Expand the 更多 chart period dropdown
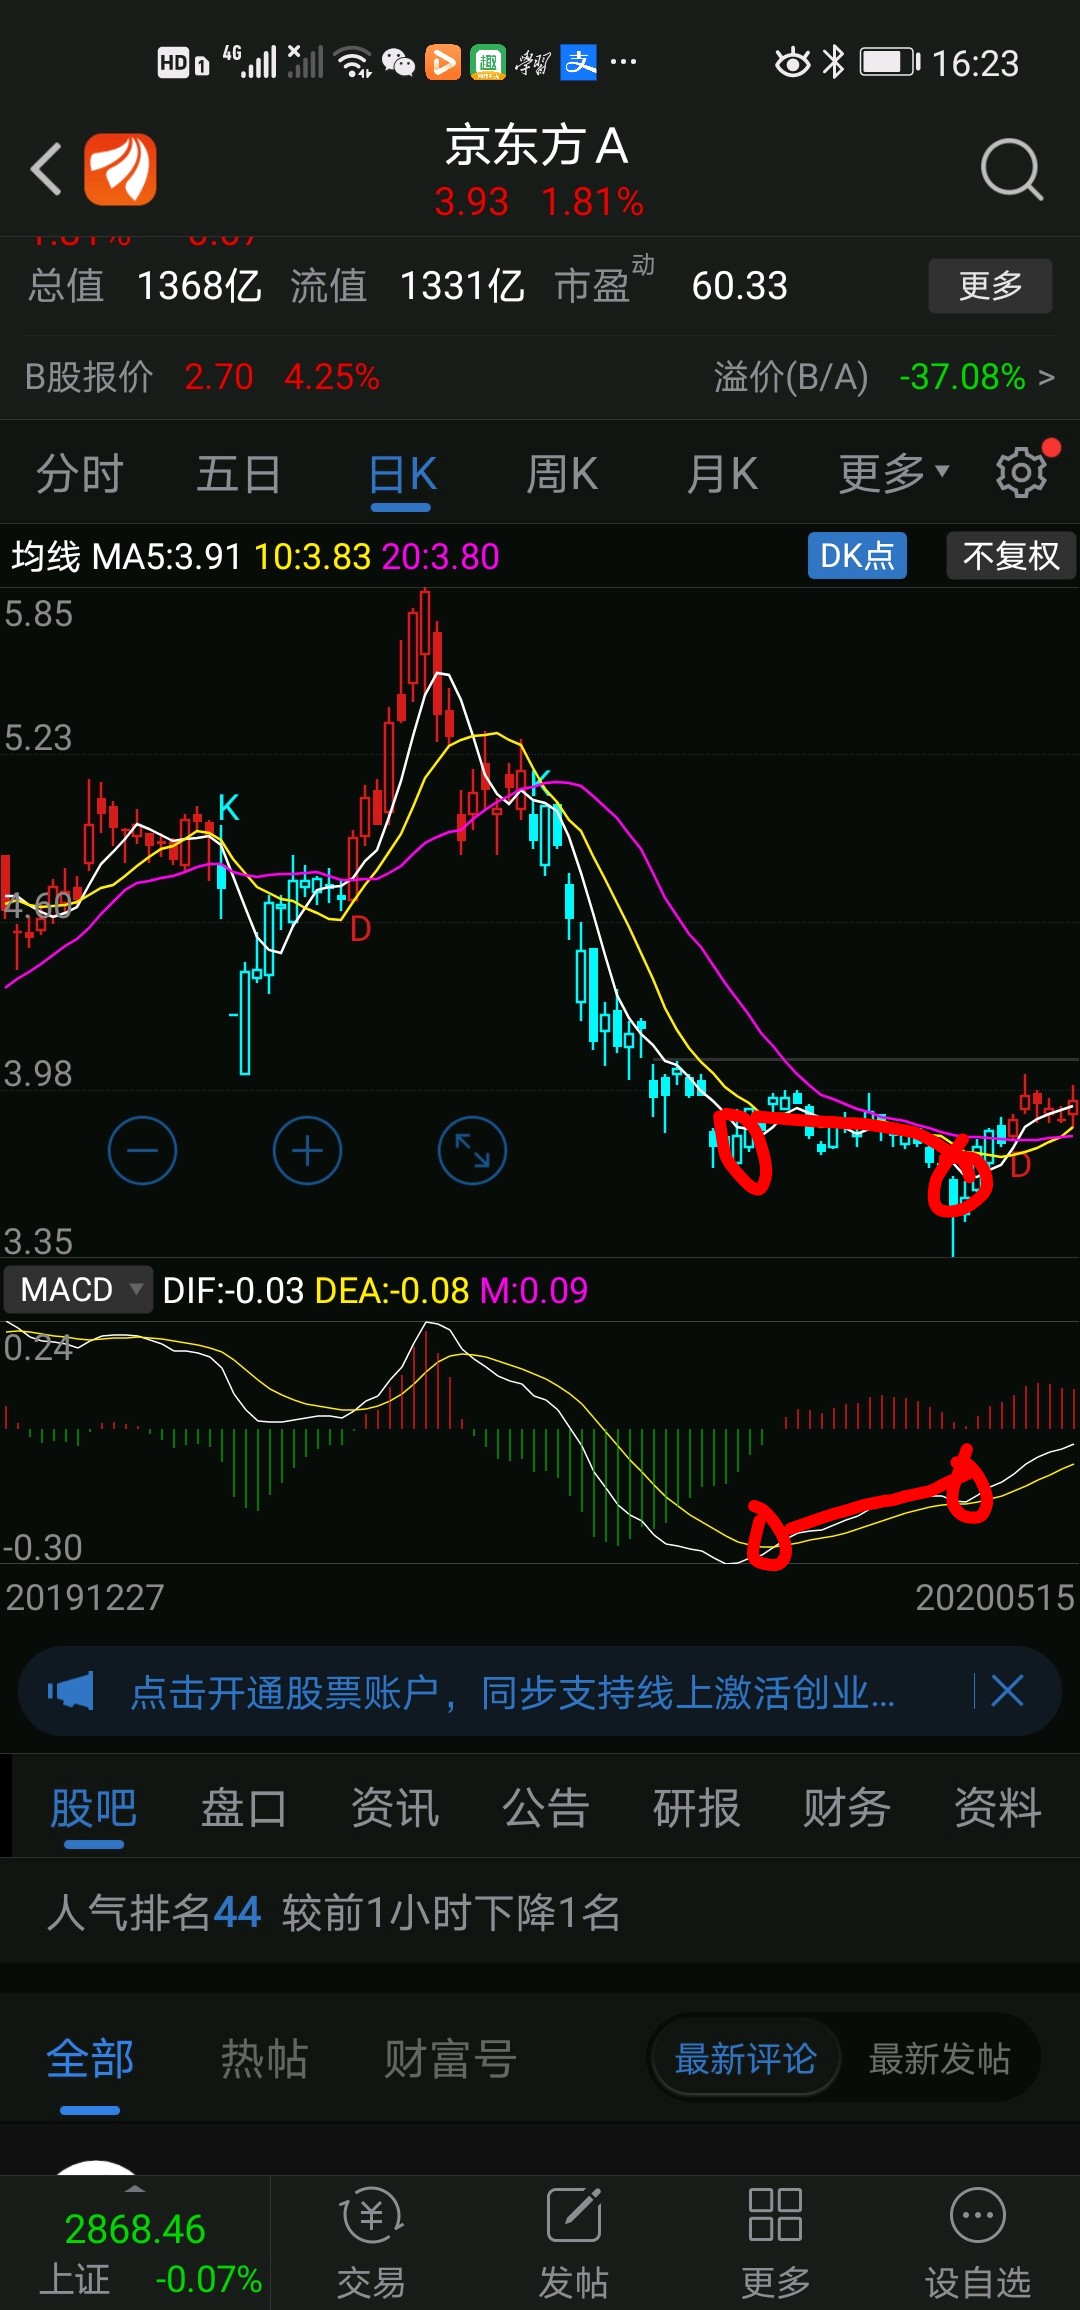The width and height of the screenshot is (1080, 2310). point(893,473)
